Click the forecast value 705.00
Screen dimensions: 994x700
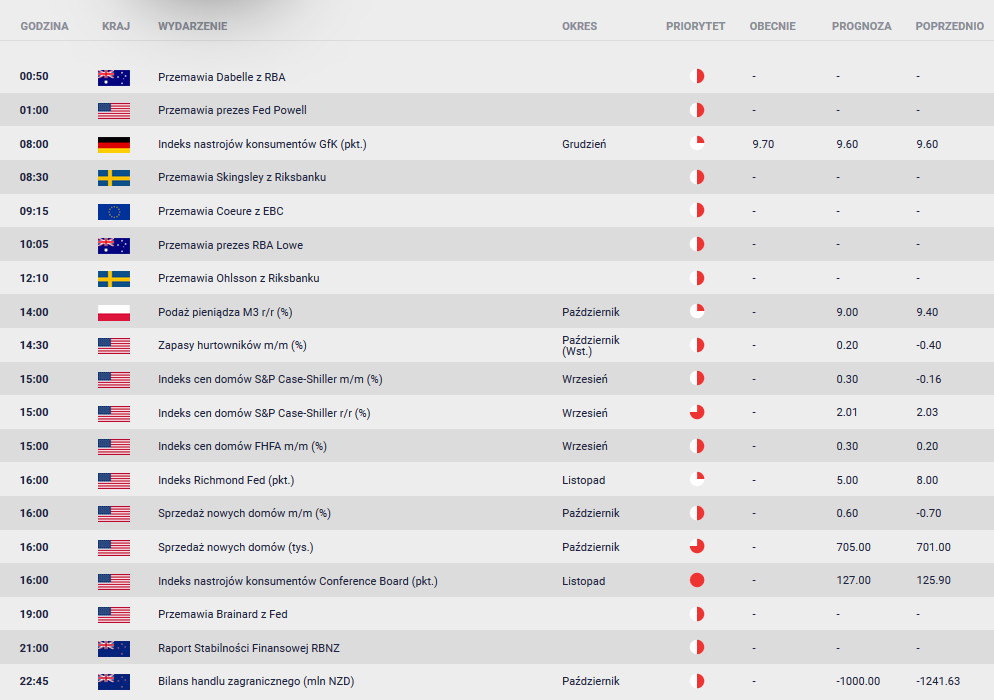point(853,547)
